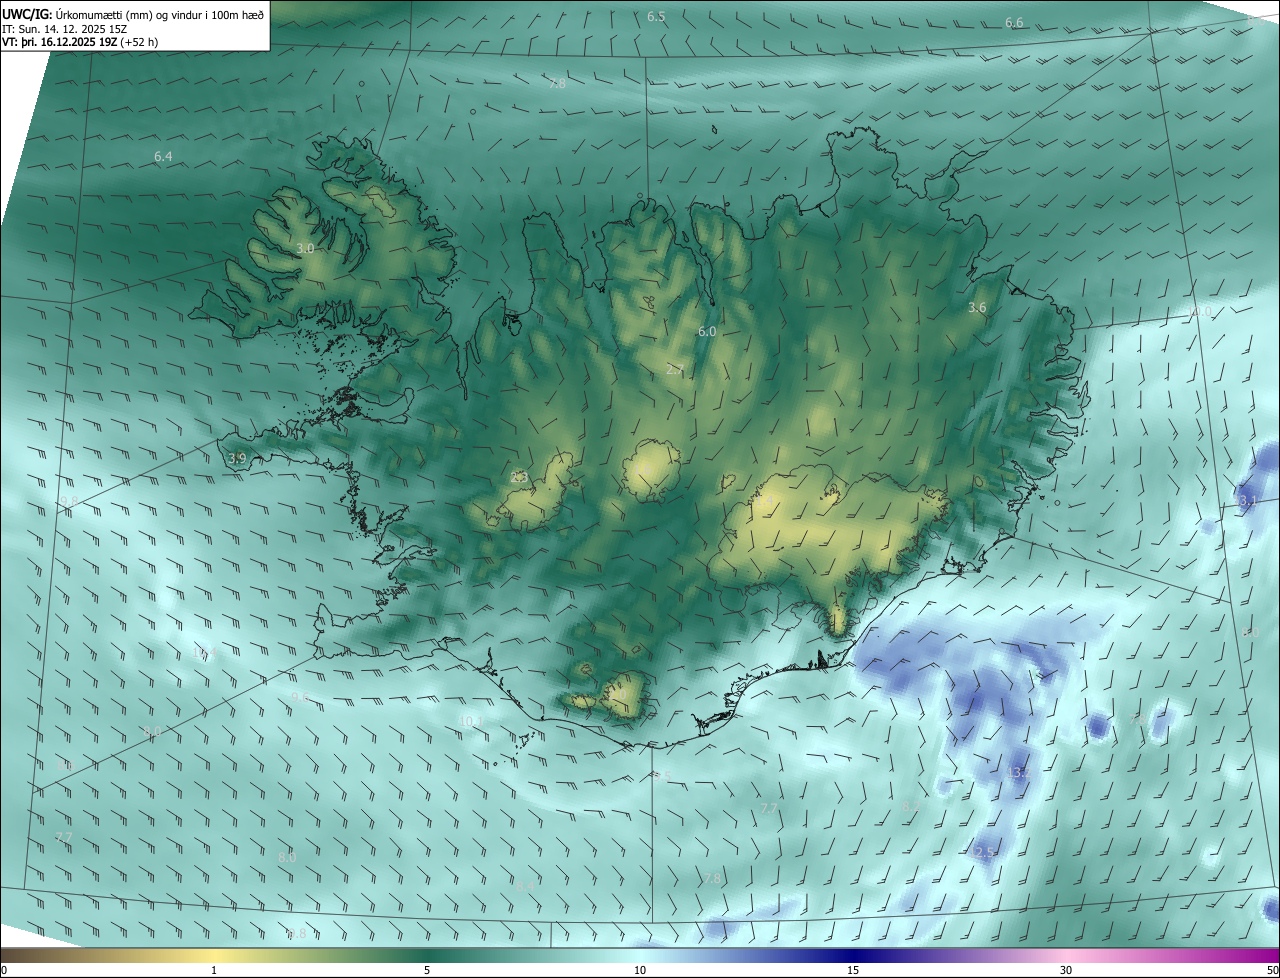Click the 2.3 value label on the glacier
This screenshot has height=978, width=1280.
(x=518, y=478)
